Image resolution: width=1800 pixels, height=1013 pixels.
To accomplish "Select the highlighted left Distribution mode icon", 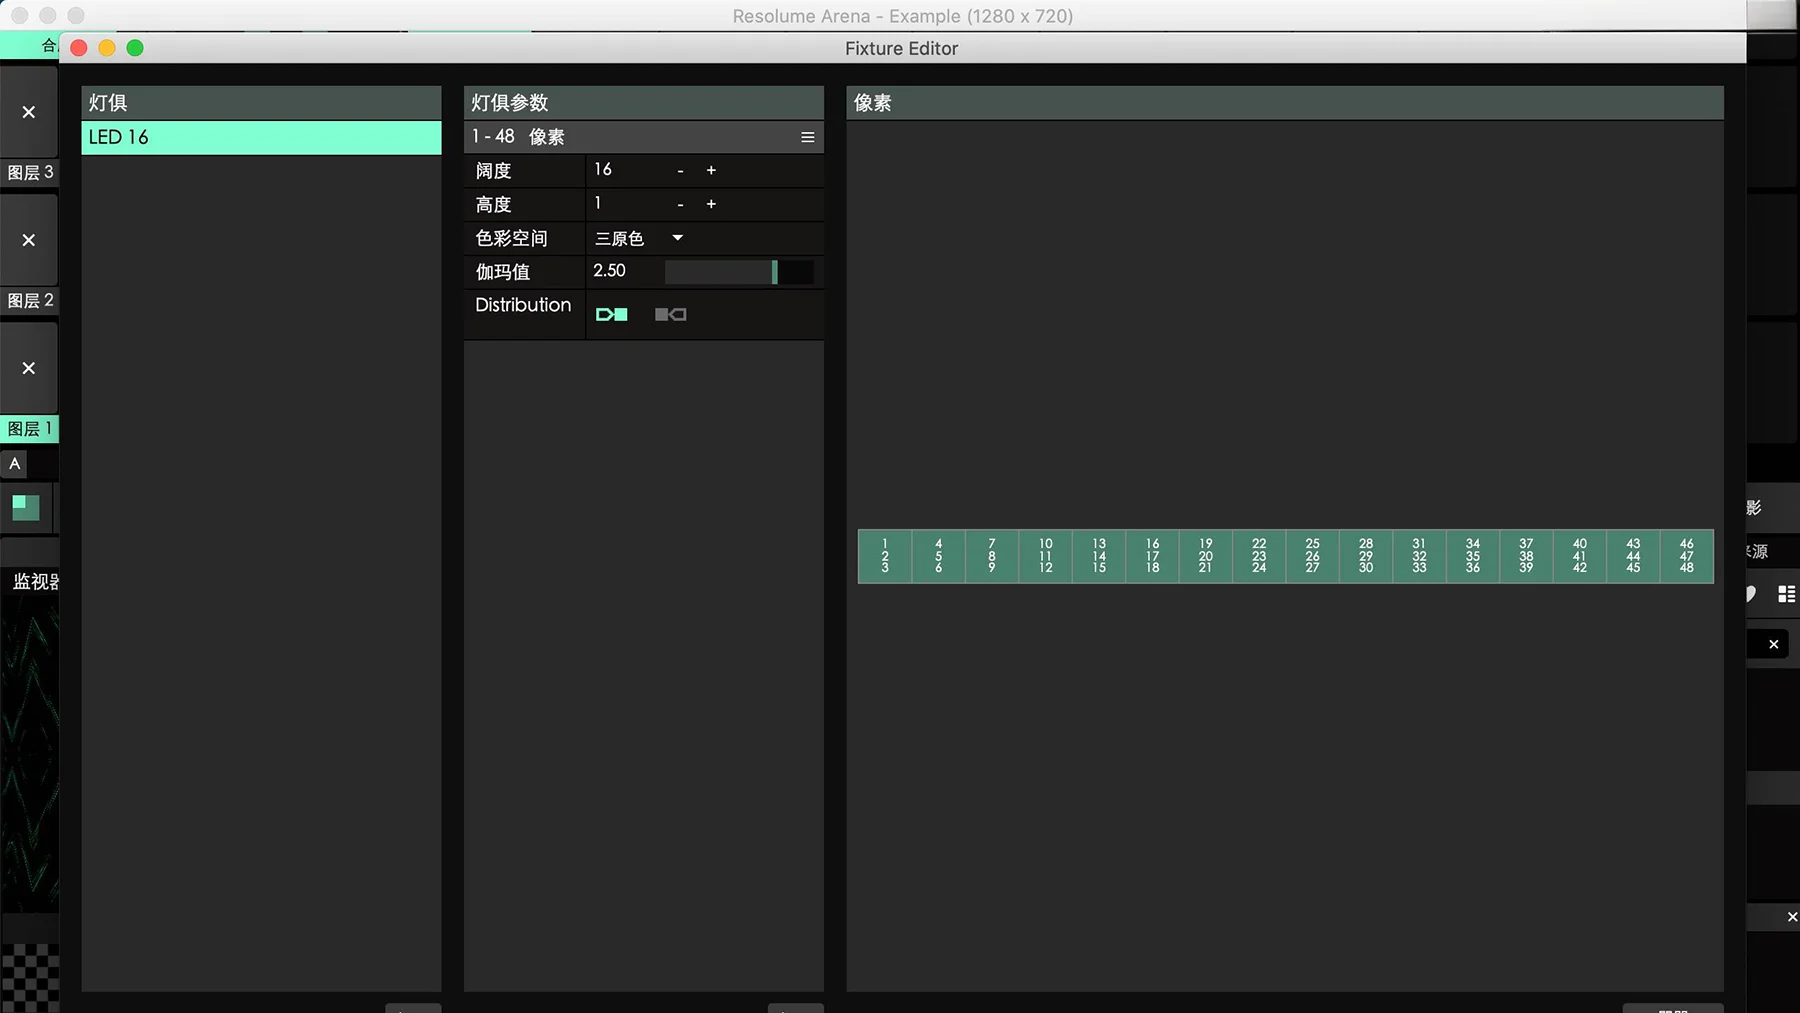I will [x=611, y=314].
